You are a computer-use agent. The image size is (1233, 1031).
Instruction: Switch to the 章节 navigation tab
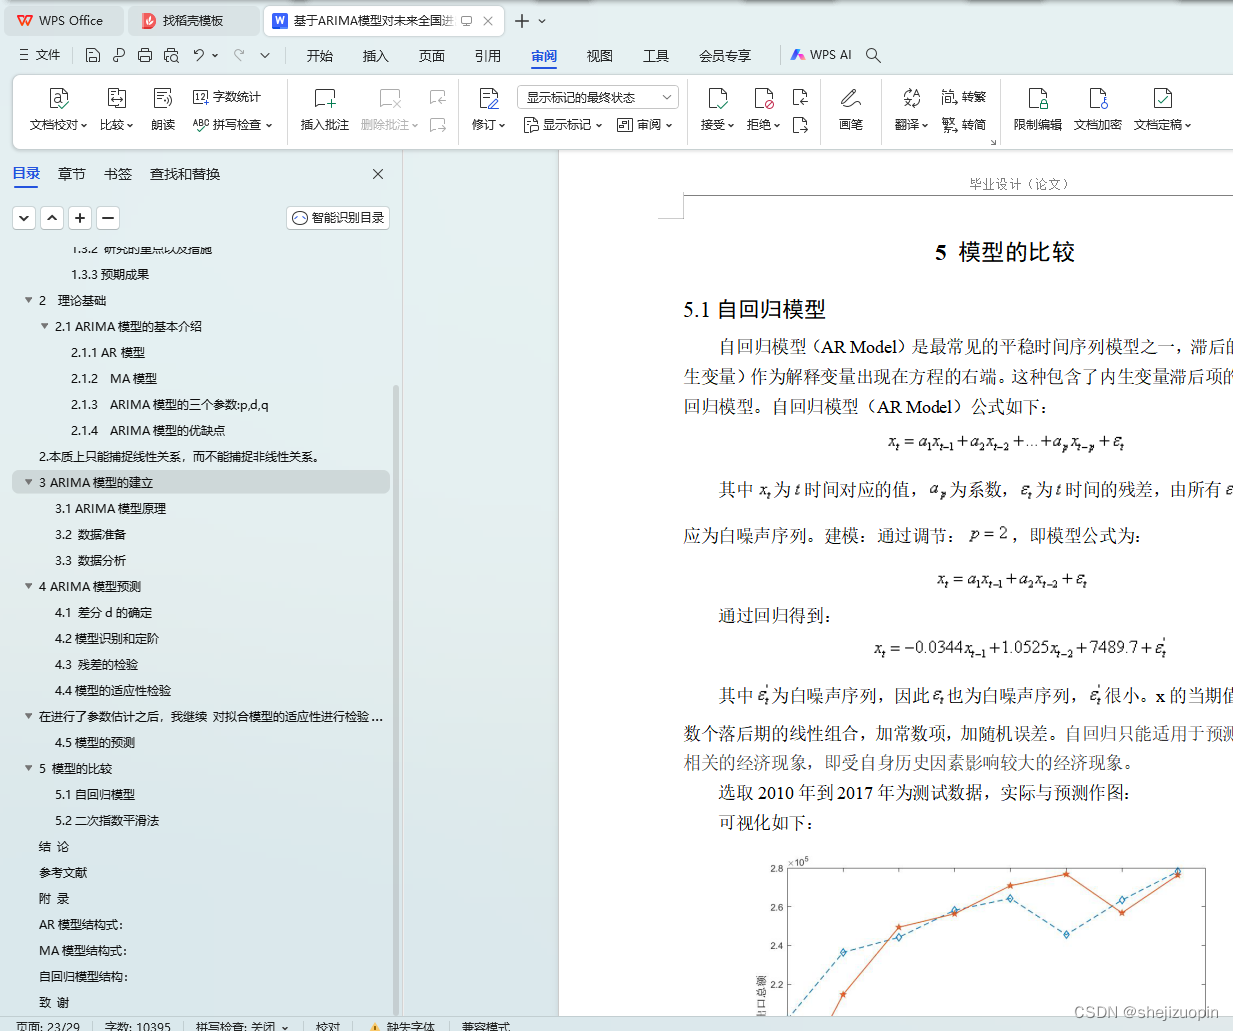tap(72, 174)
